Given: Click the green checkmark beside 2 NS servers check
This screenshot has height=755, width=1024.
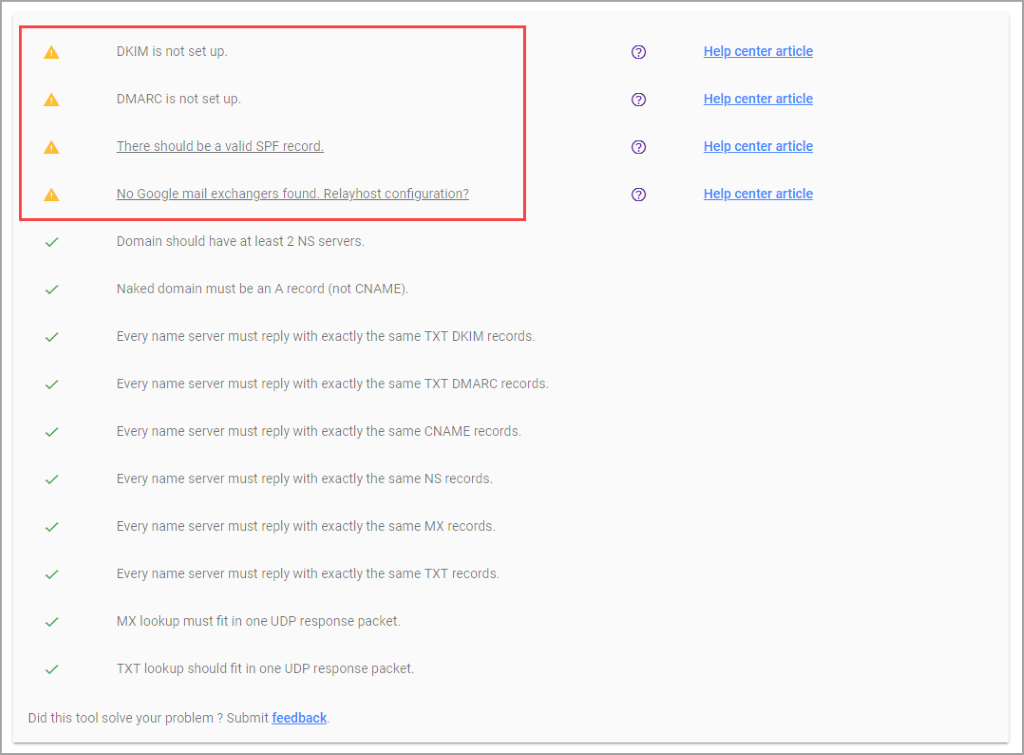Looking at the screenshot, I should 52,242.
